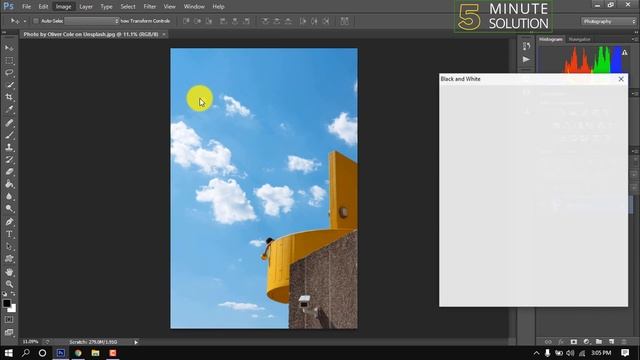
Task: Select the Hand tool
Action: [9, 272]
